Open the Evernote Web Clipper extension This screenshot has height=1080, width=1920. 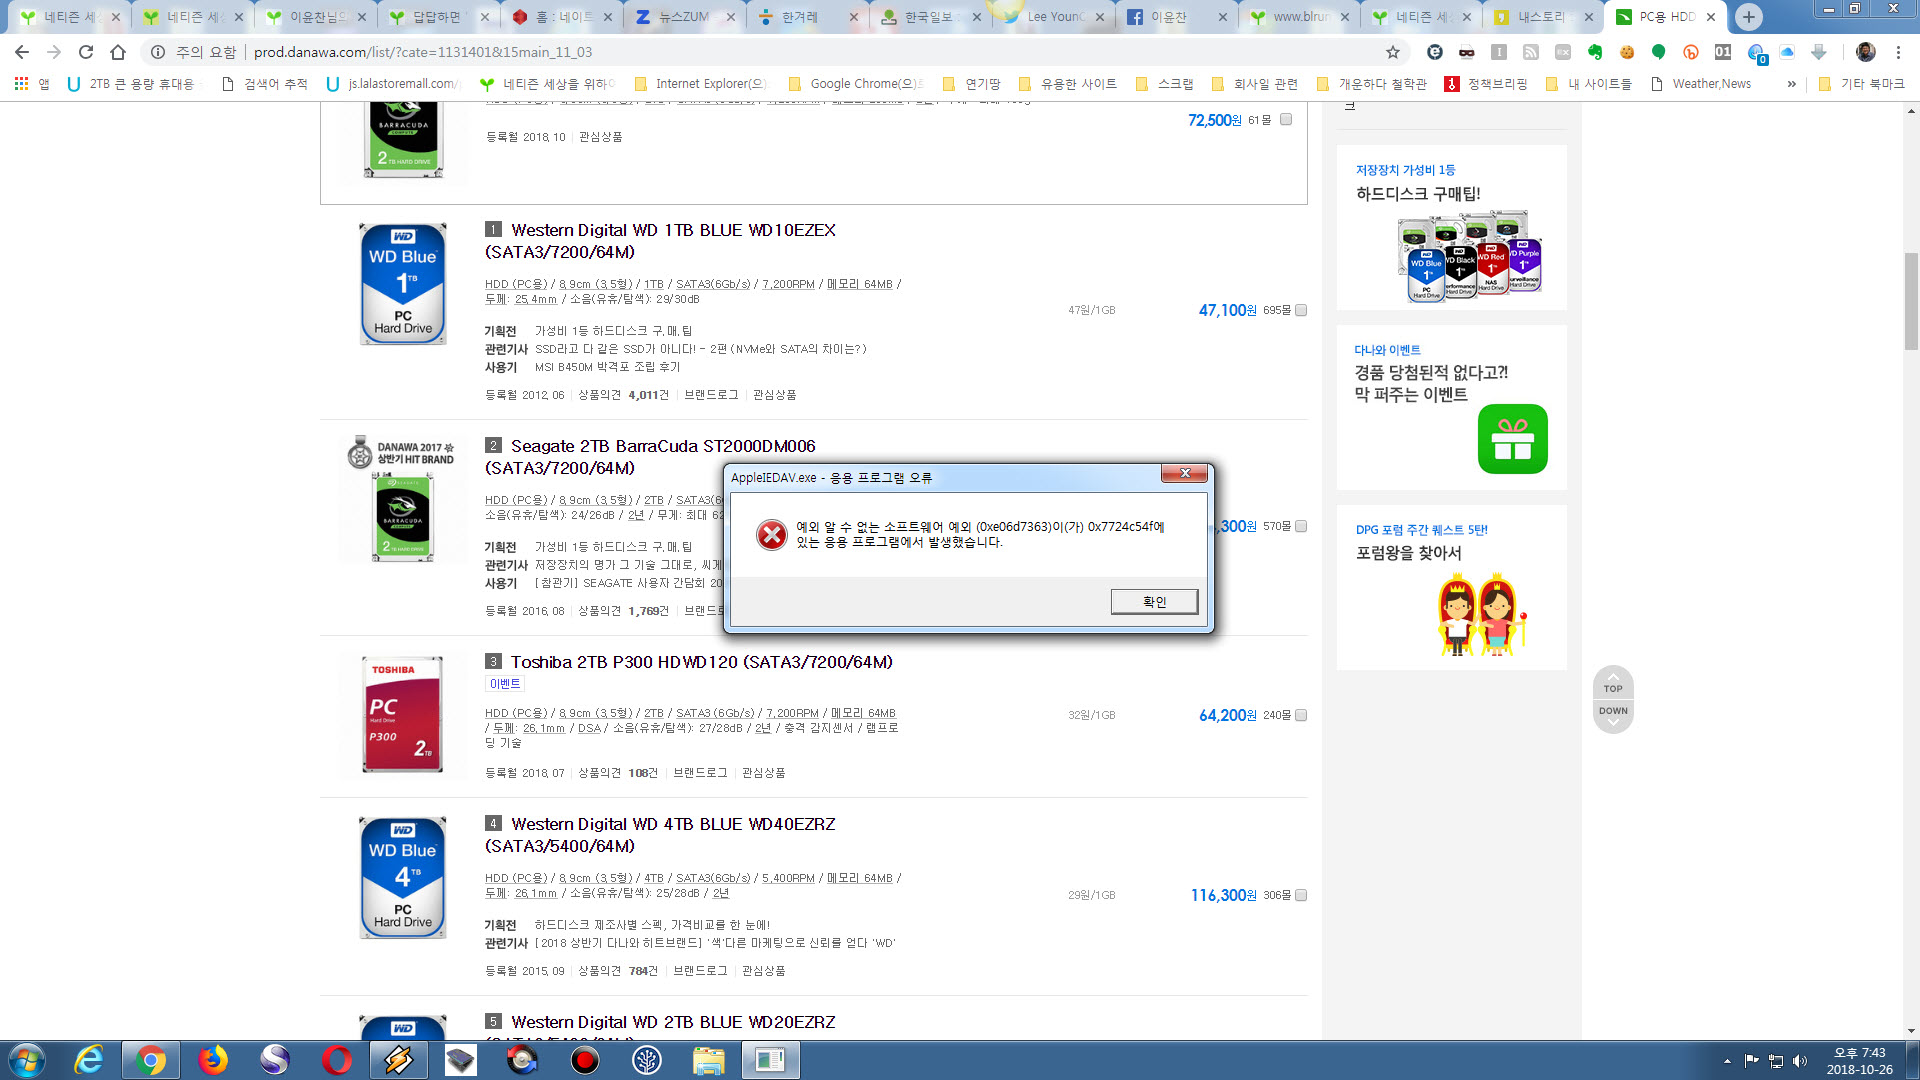[1595, 52]
